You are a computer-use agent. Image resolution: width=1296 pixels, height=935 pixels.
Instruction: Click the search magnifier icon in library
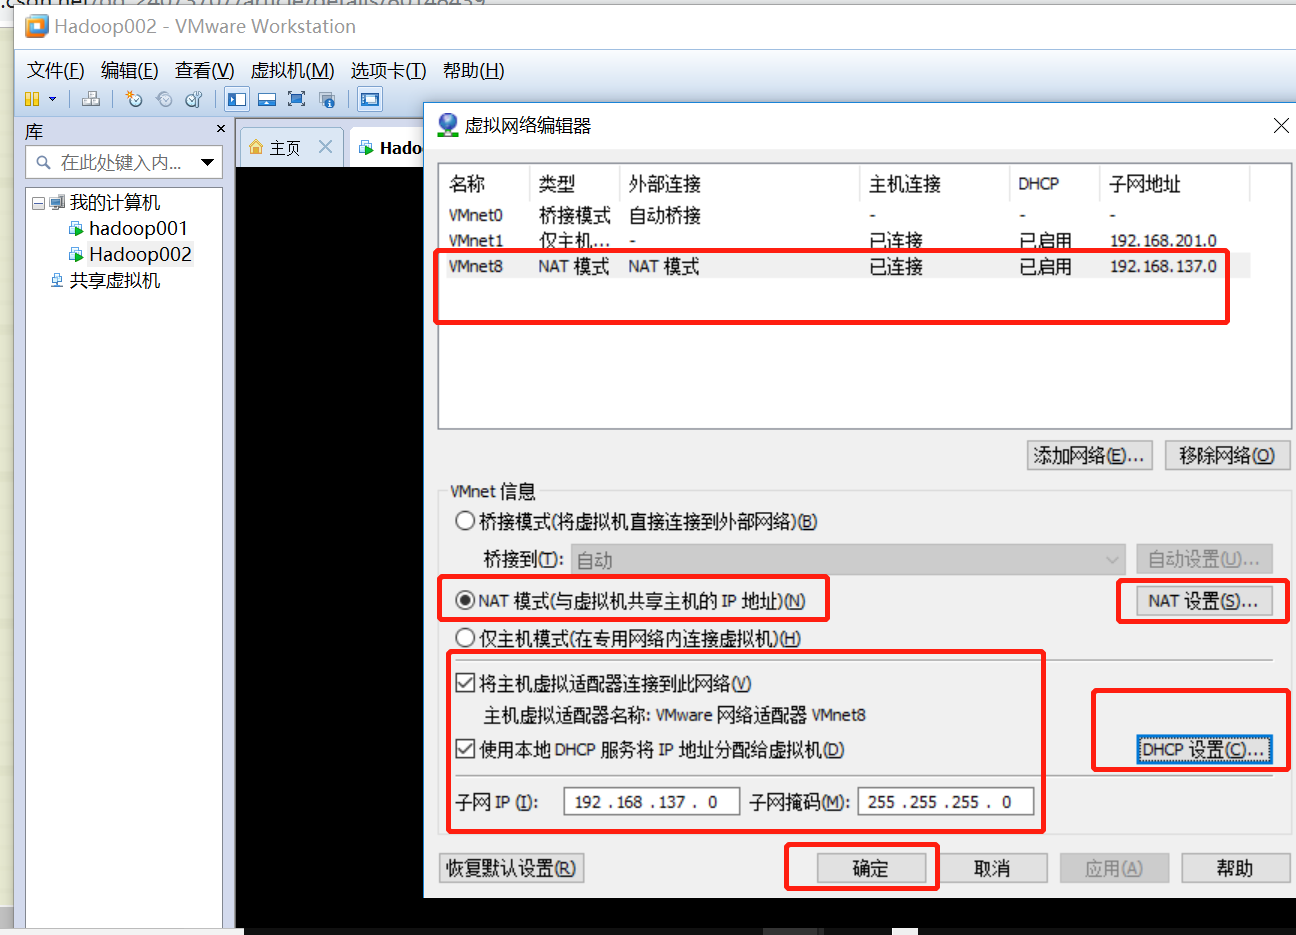coord(43,162)
